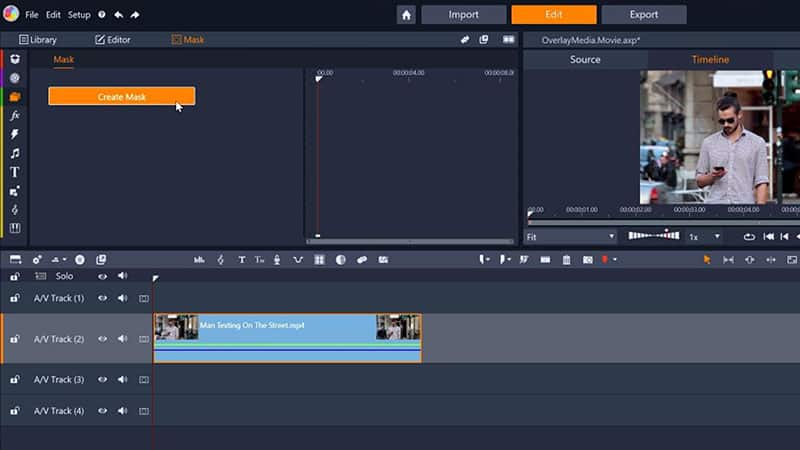Mute audio of A/V Track (2)
Screen dimensions: 800x450
pyautogui.click(x=122, y=339)
